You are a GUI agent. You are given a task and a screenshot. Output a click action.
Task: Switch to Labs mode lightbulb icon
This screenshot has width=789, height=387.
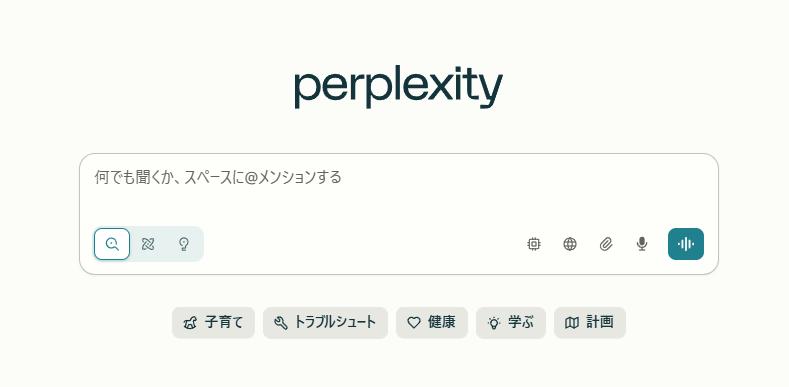184,244
